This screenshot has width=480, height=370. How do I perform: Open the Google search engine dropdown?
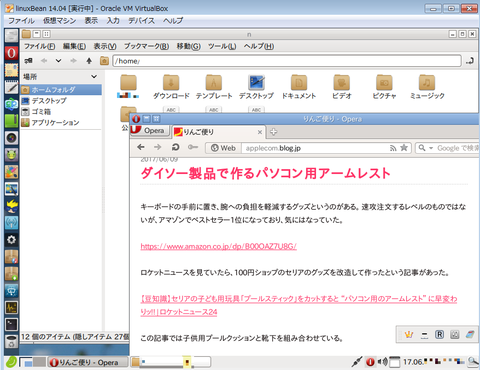[431, 148]
